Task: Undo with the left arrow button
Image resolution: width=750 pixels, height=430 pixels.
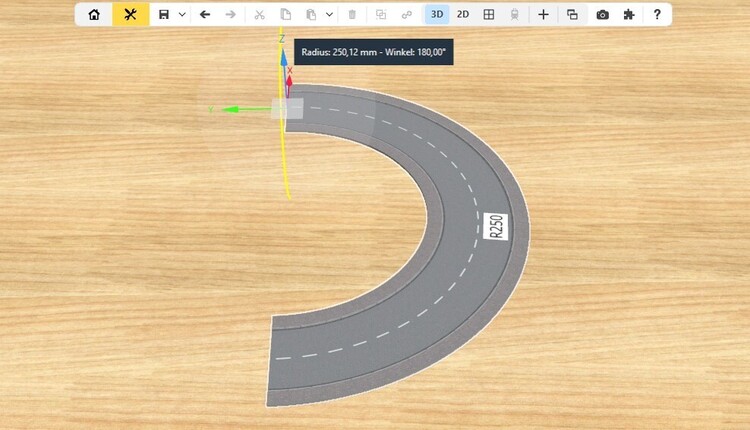Action: [x=205, y=15]
